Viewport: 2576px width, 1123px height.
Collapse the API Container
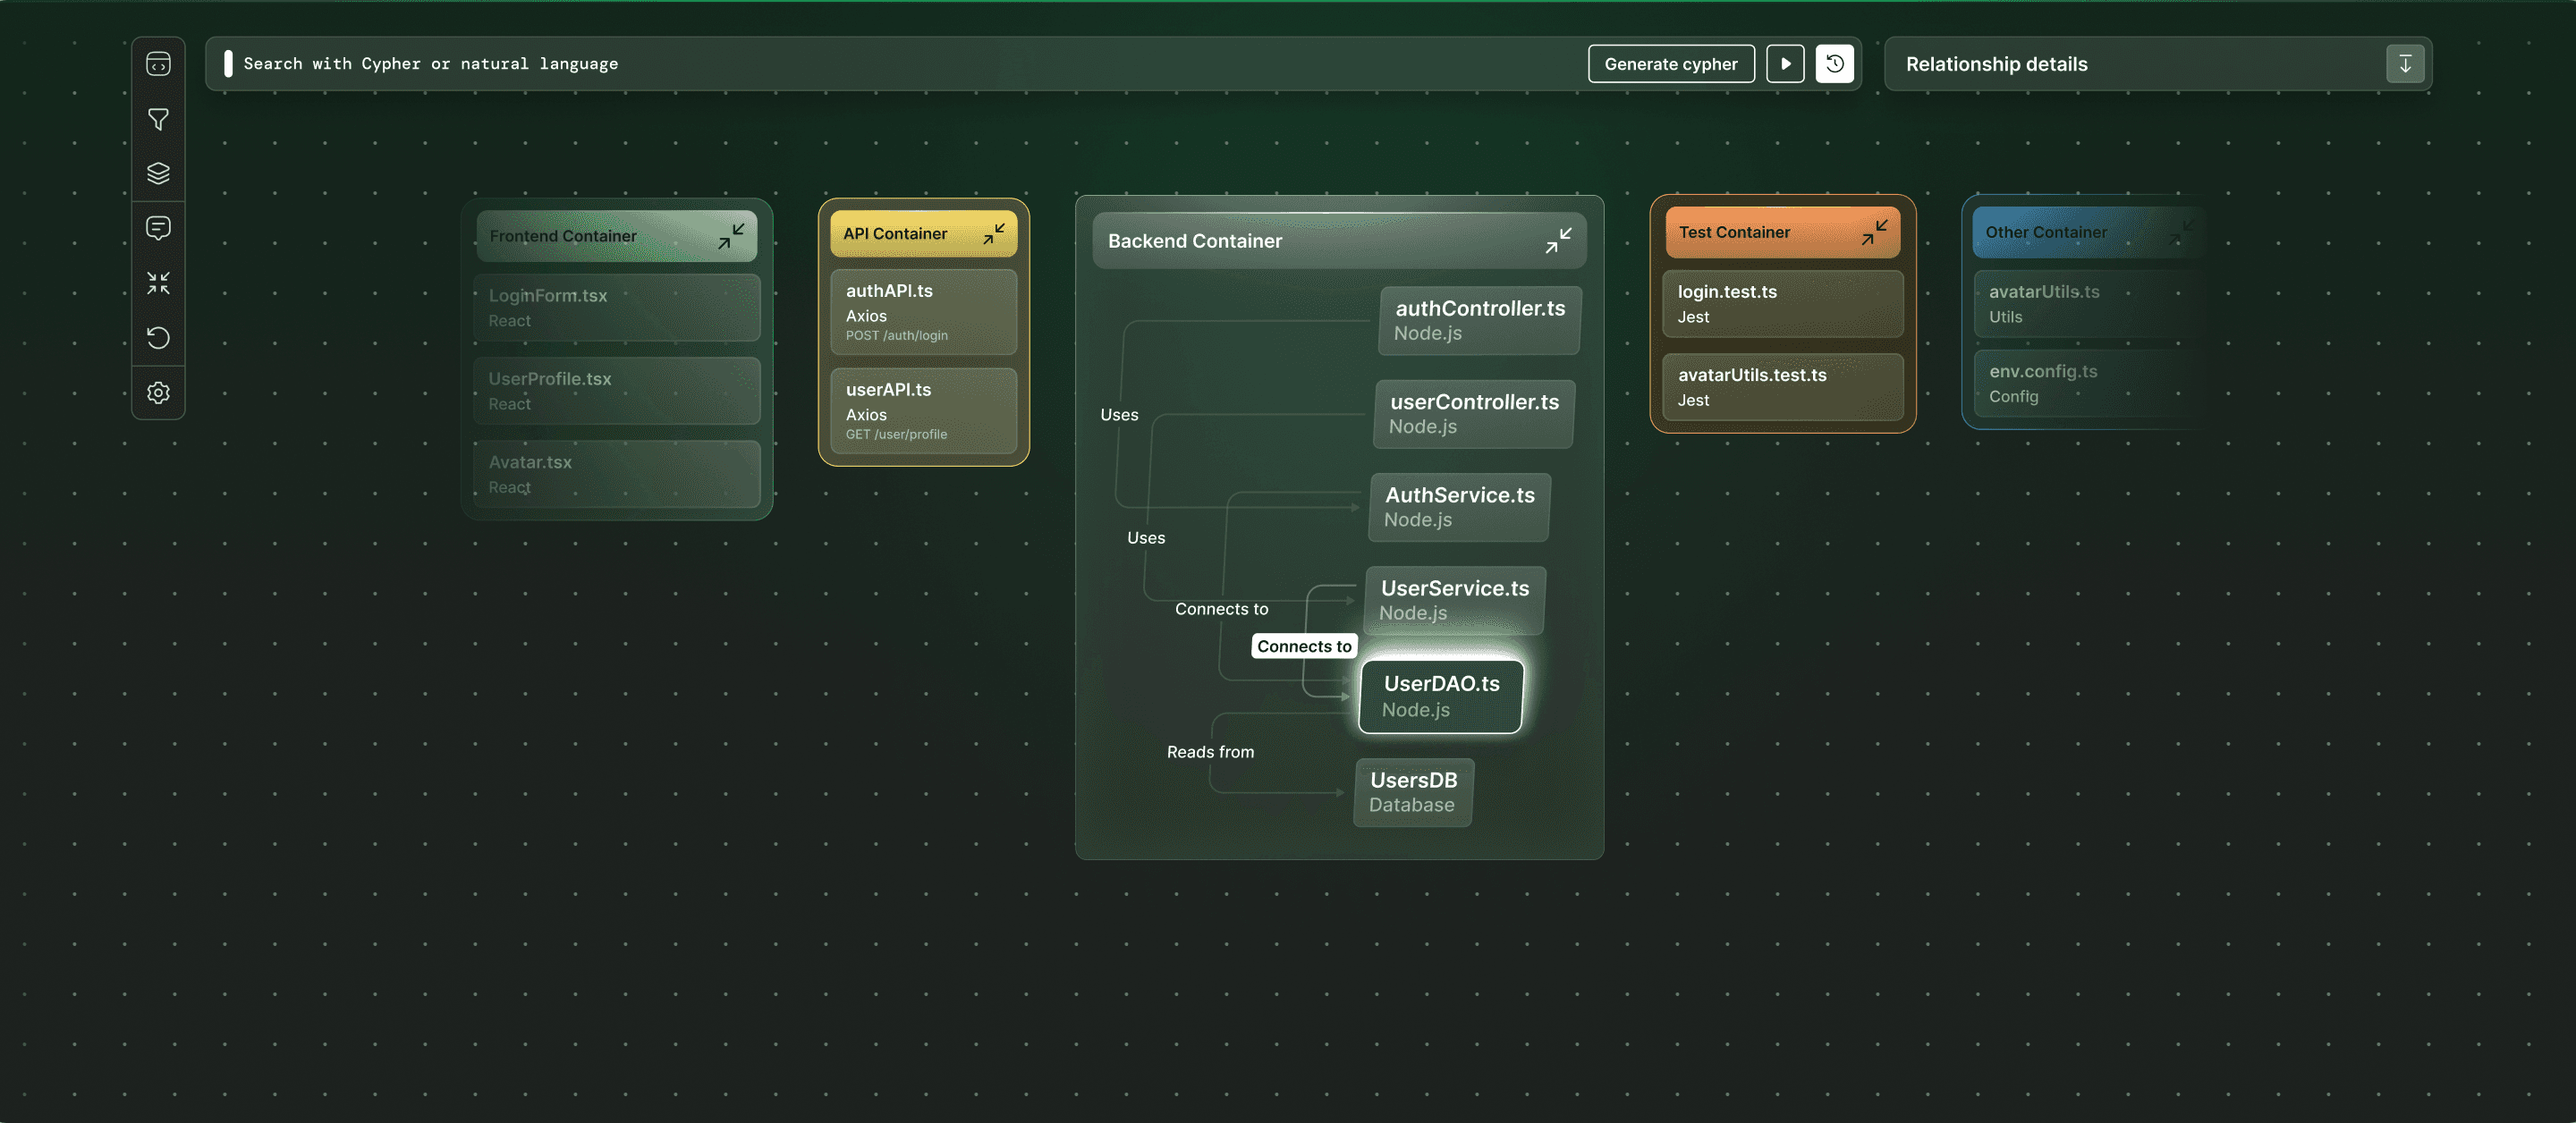993,234
